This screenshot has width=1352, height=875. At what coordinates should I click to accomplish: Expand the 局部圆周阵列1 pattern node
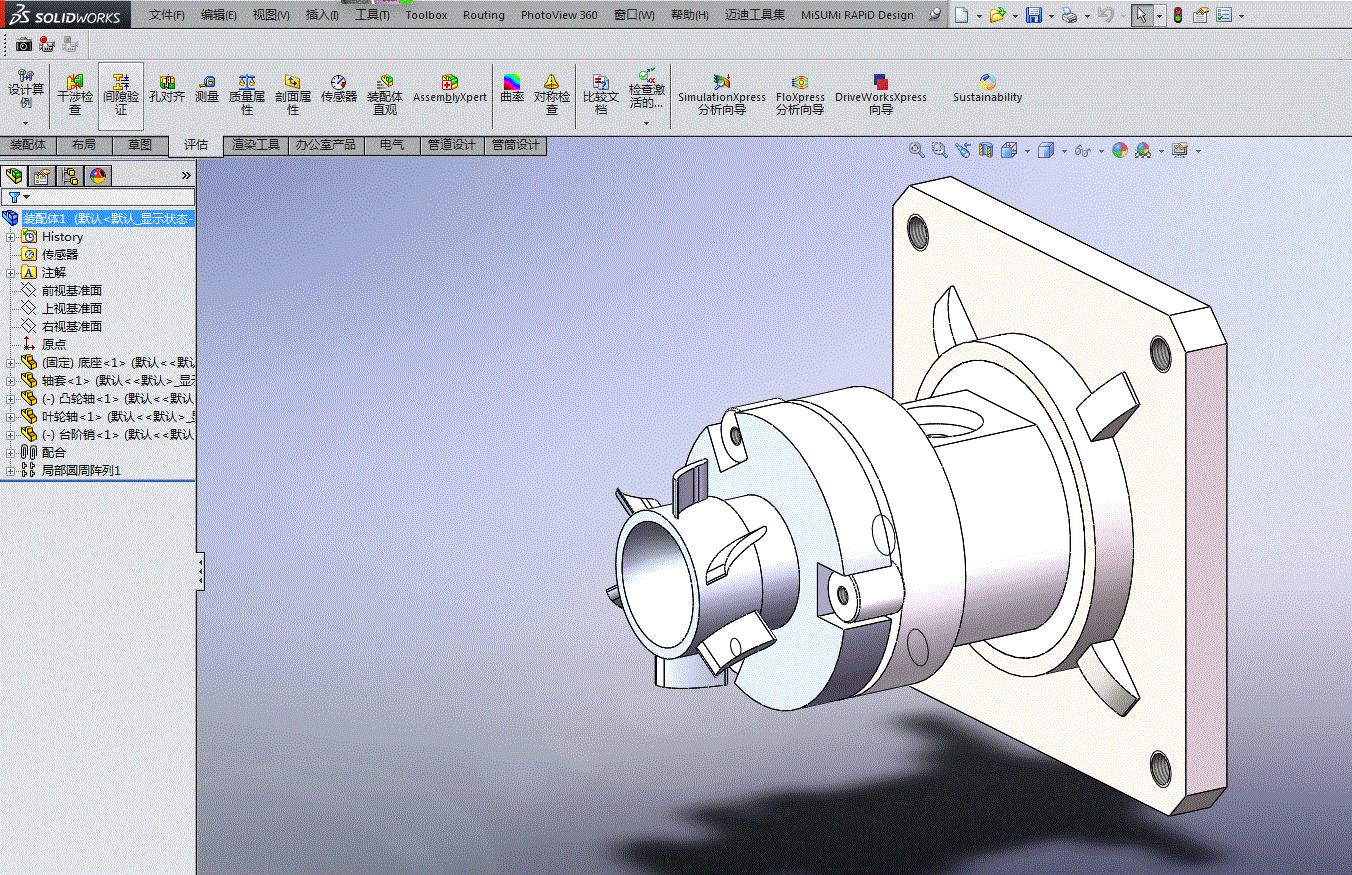[10, 471]
